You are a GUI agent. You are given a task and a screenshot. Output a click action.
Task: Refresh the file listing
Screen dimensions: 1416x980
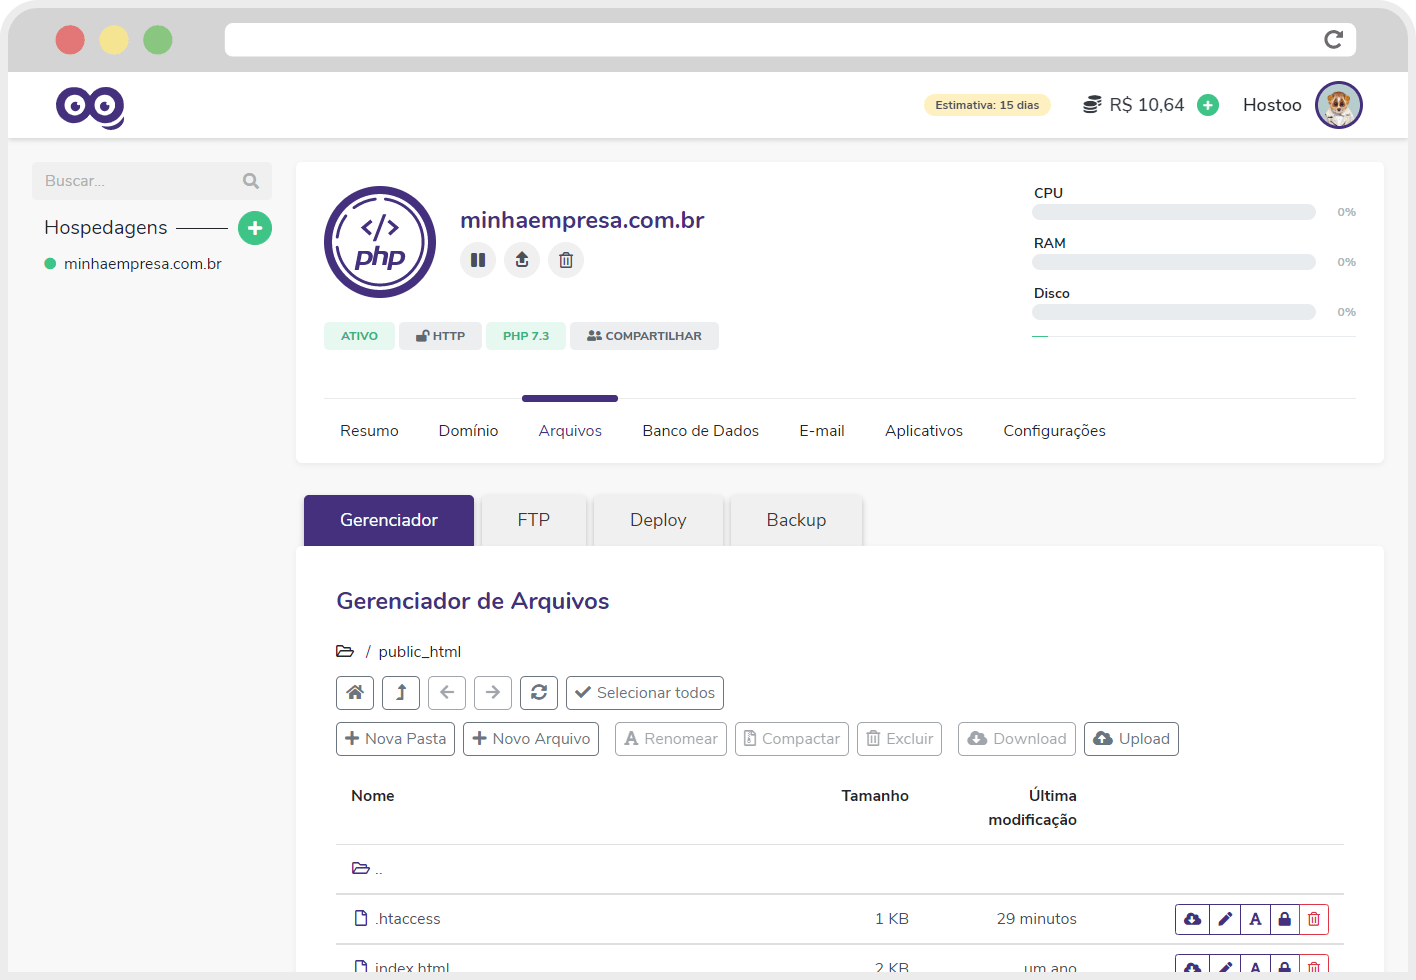pyautogui.click(x=539, y=693)
